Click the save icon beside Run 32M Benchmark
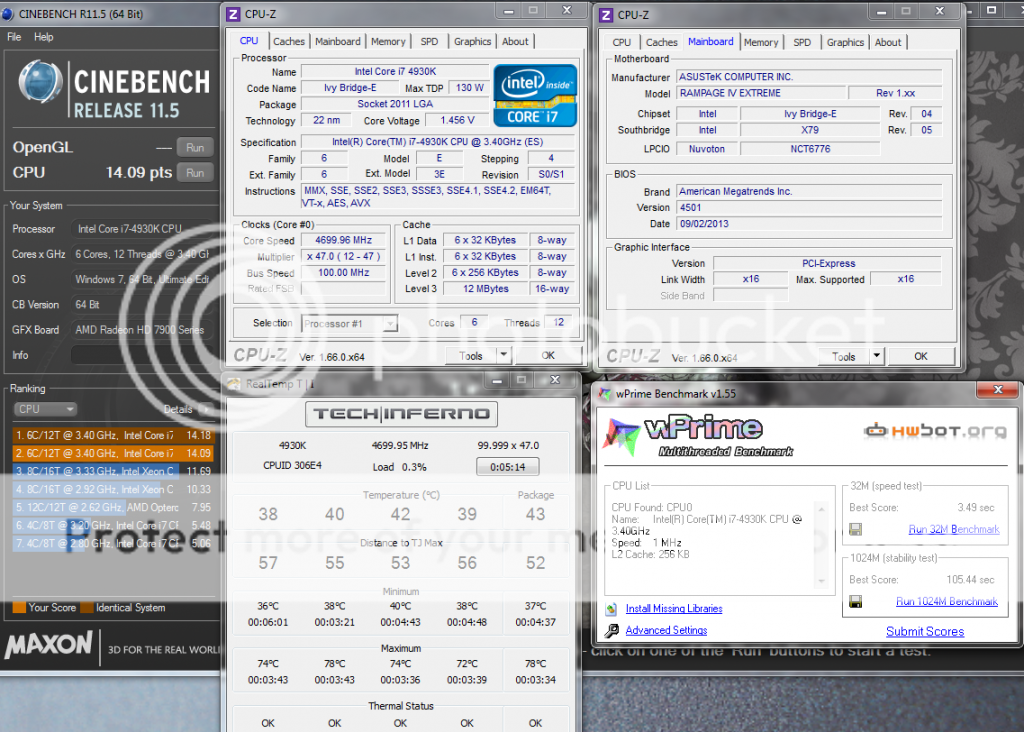Screen dimensions: 1024x732 [856, 529]
